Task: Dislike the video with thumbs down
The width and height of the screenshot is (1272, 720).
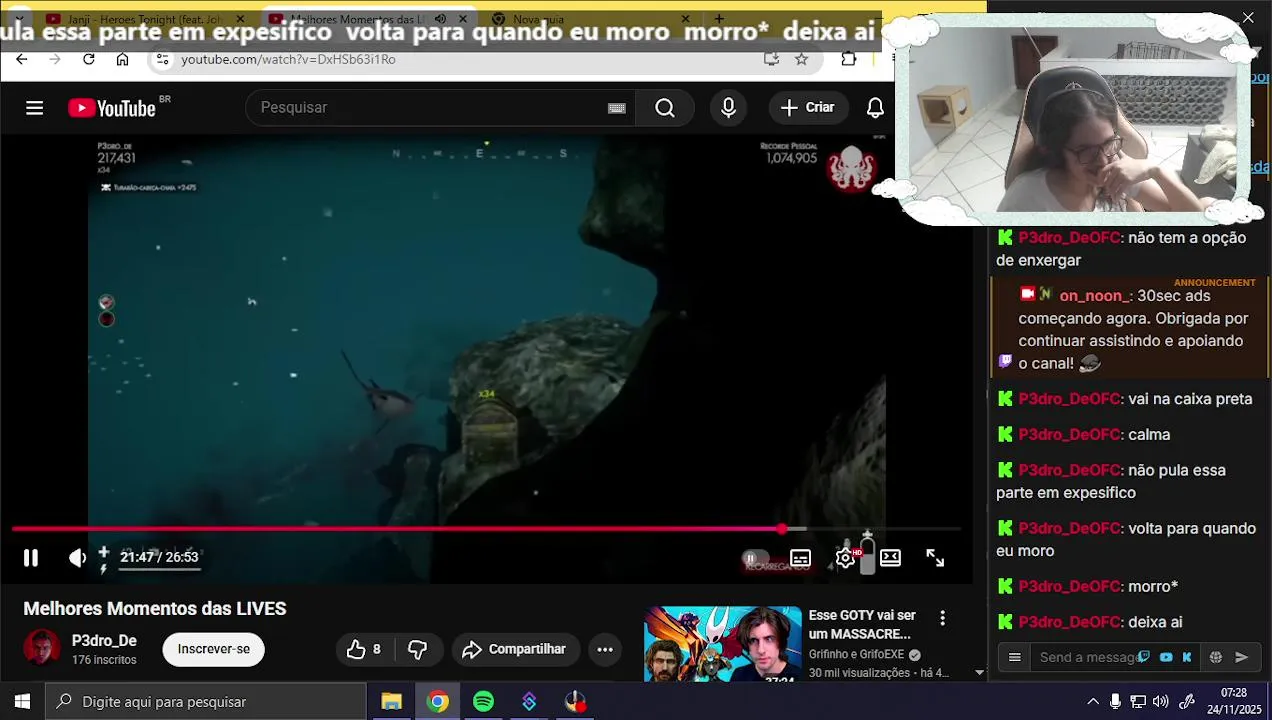Action: 417,649
